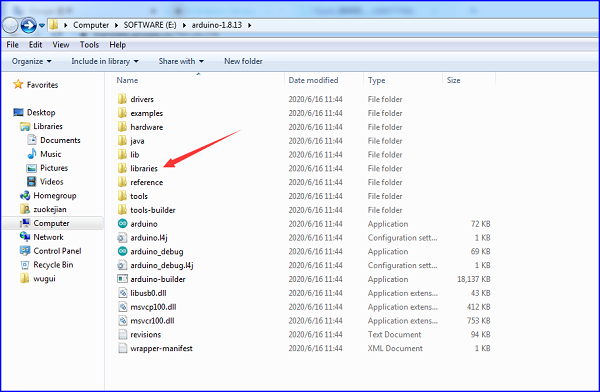Click the Computer breadcrumb in address bar
This screenshot has height=392, width=600.
(x=91, y=25)
